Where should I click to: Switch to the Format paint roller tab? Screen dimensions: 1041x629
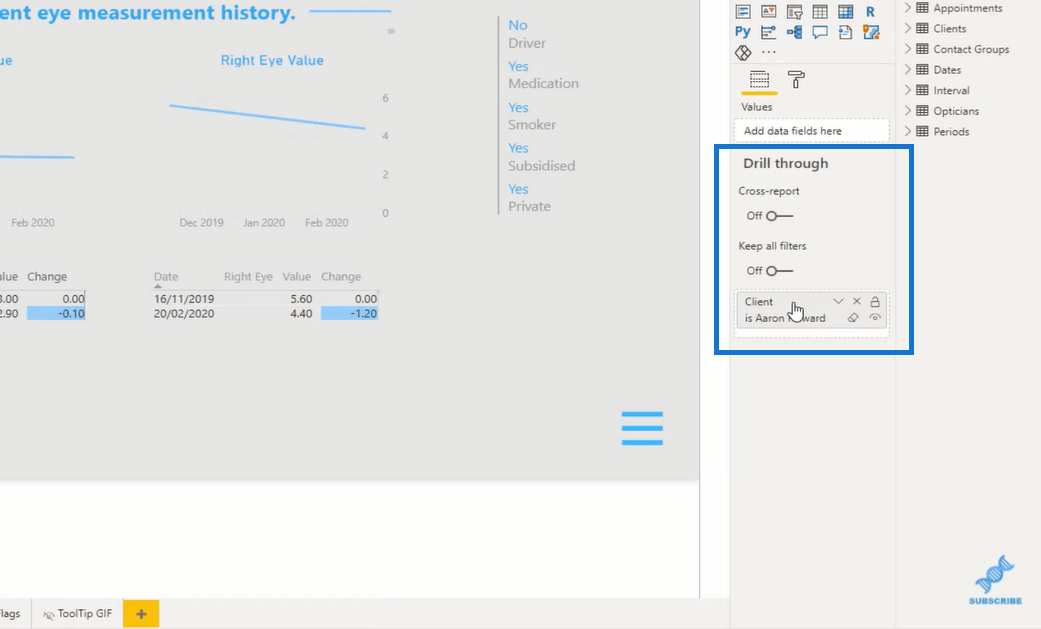click(796, 80)
